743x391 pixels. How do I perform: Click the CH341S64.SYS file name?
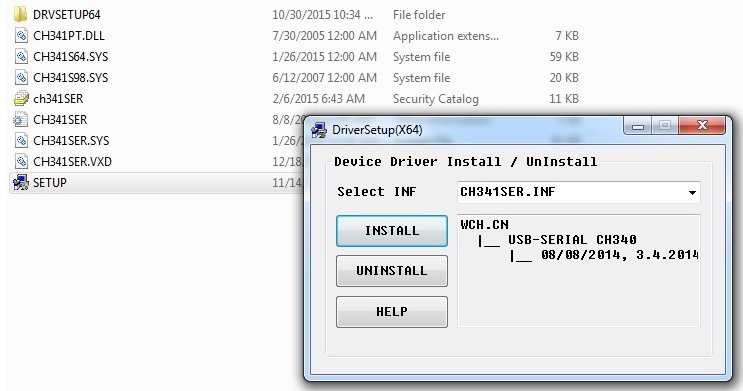pos(71,56)
